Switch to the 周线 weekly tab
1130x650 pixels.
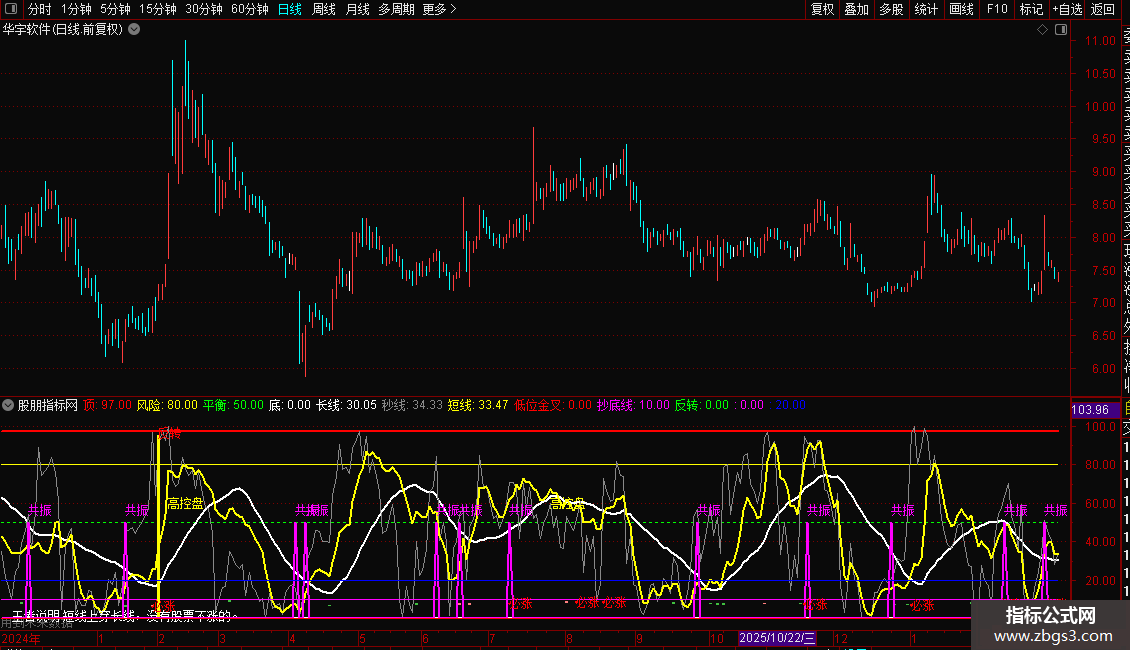(x=323, y=9)
